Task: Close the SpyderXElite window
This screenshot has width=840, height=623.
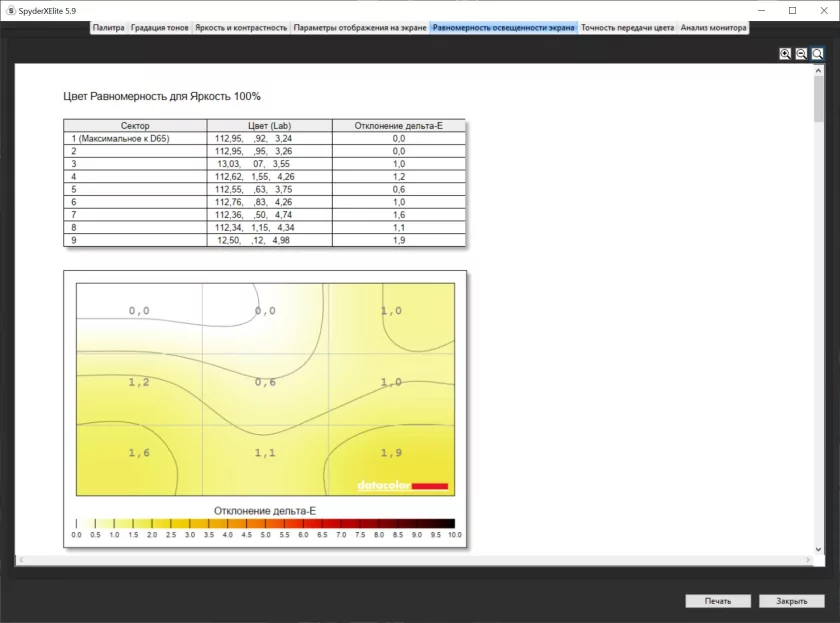Action: pyautogui.click(x=824, y=11)
